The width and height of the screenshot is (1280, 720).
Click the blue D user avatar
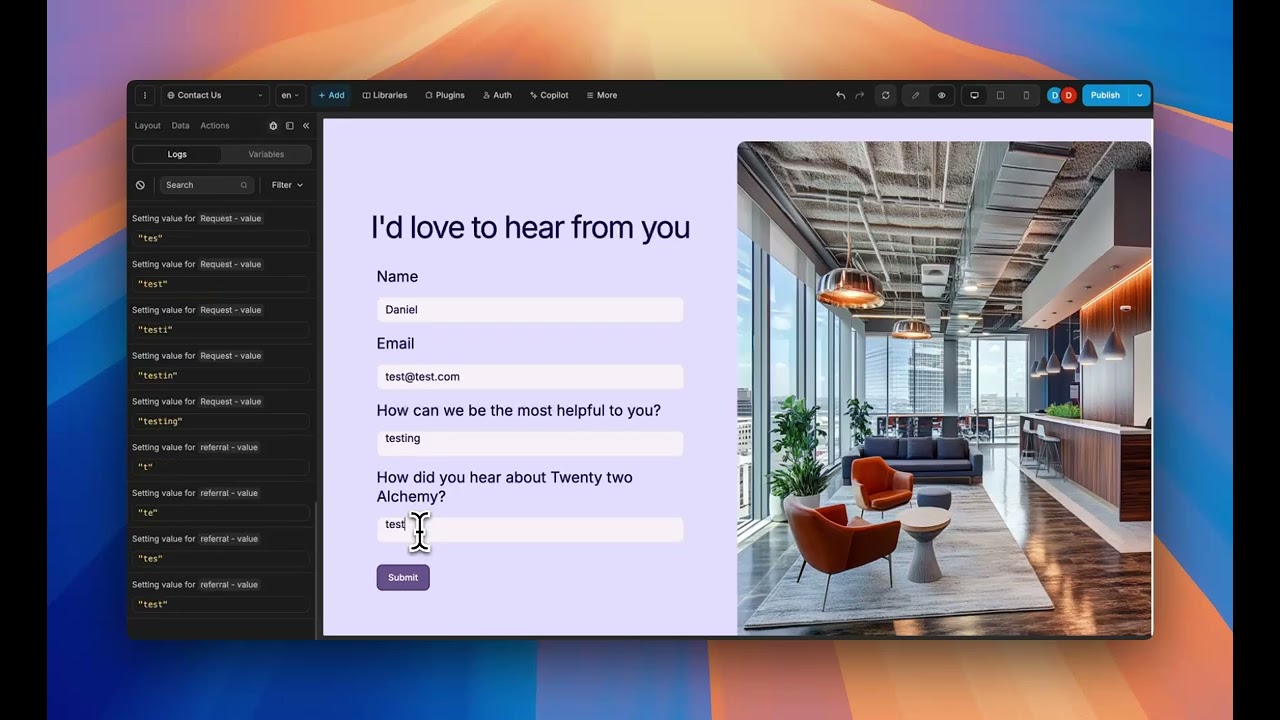pyautogui.click(x=1054, y=95)
